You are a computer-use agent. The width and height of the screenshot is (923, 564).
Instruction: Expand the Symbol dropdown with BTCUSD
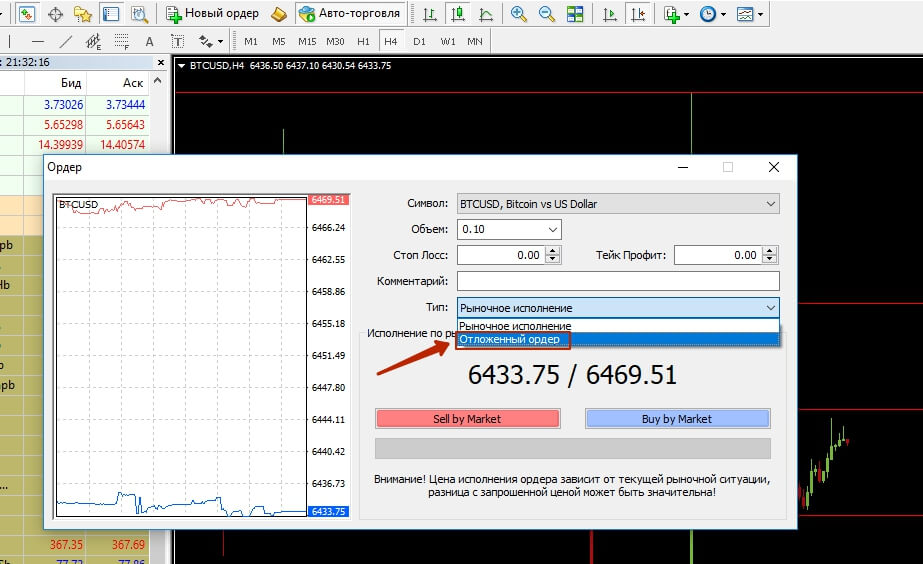pos(617,204)
